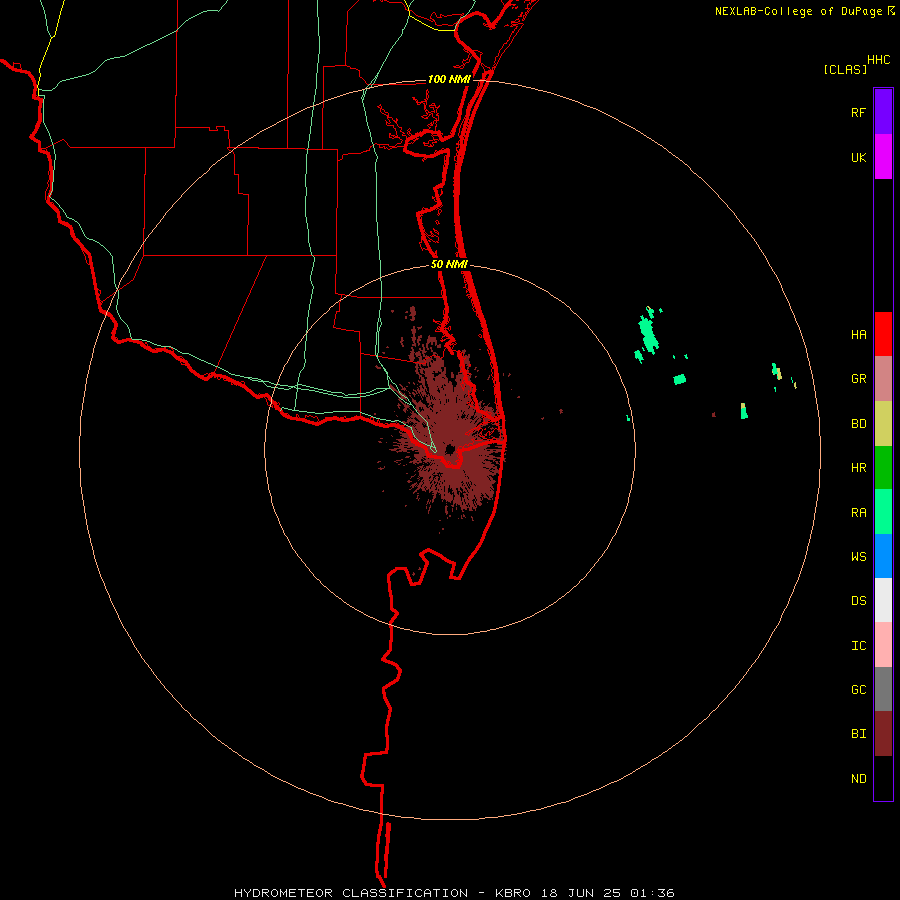
Task: Click the DS white legend swatch
Action: [883, 600]
